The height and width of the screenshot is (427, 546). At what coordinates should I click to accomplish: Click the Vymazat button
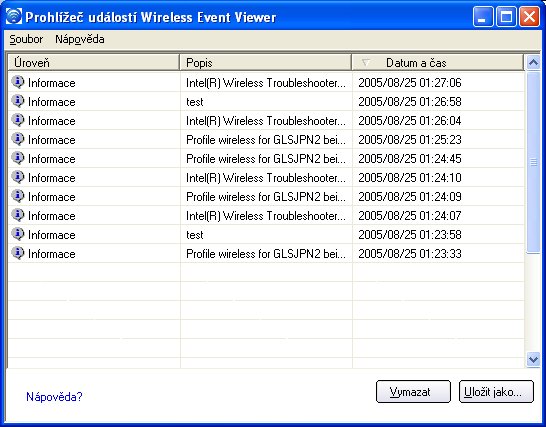tap(413, 392)
